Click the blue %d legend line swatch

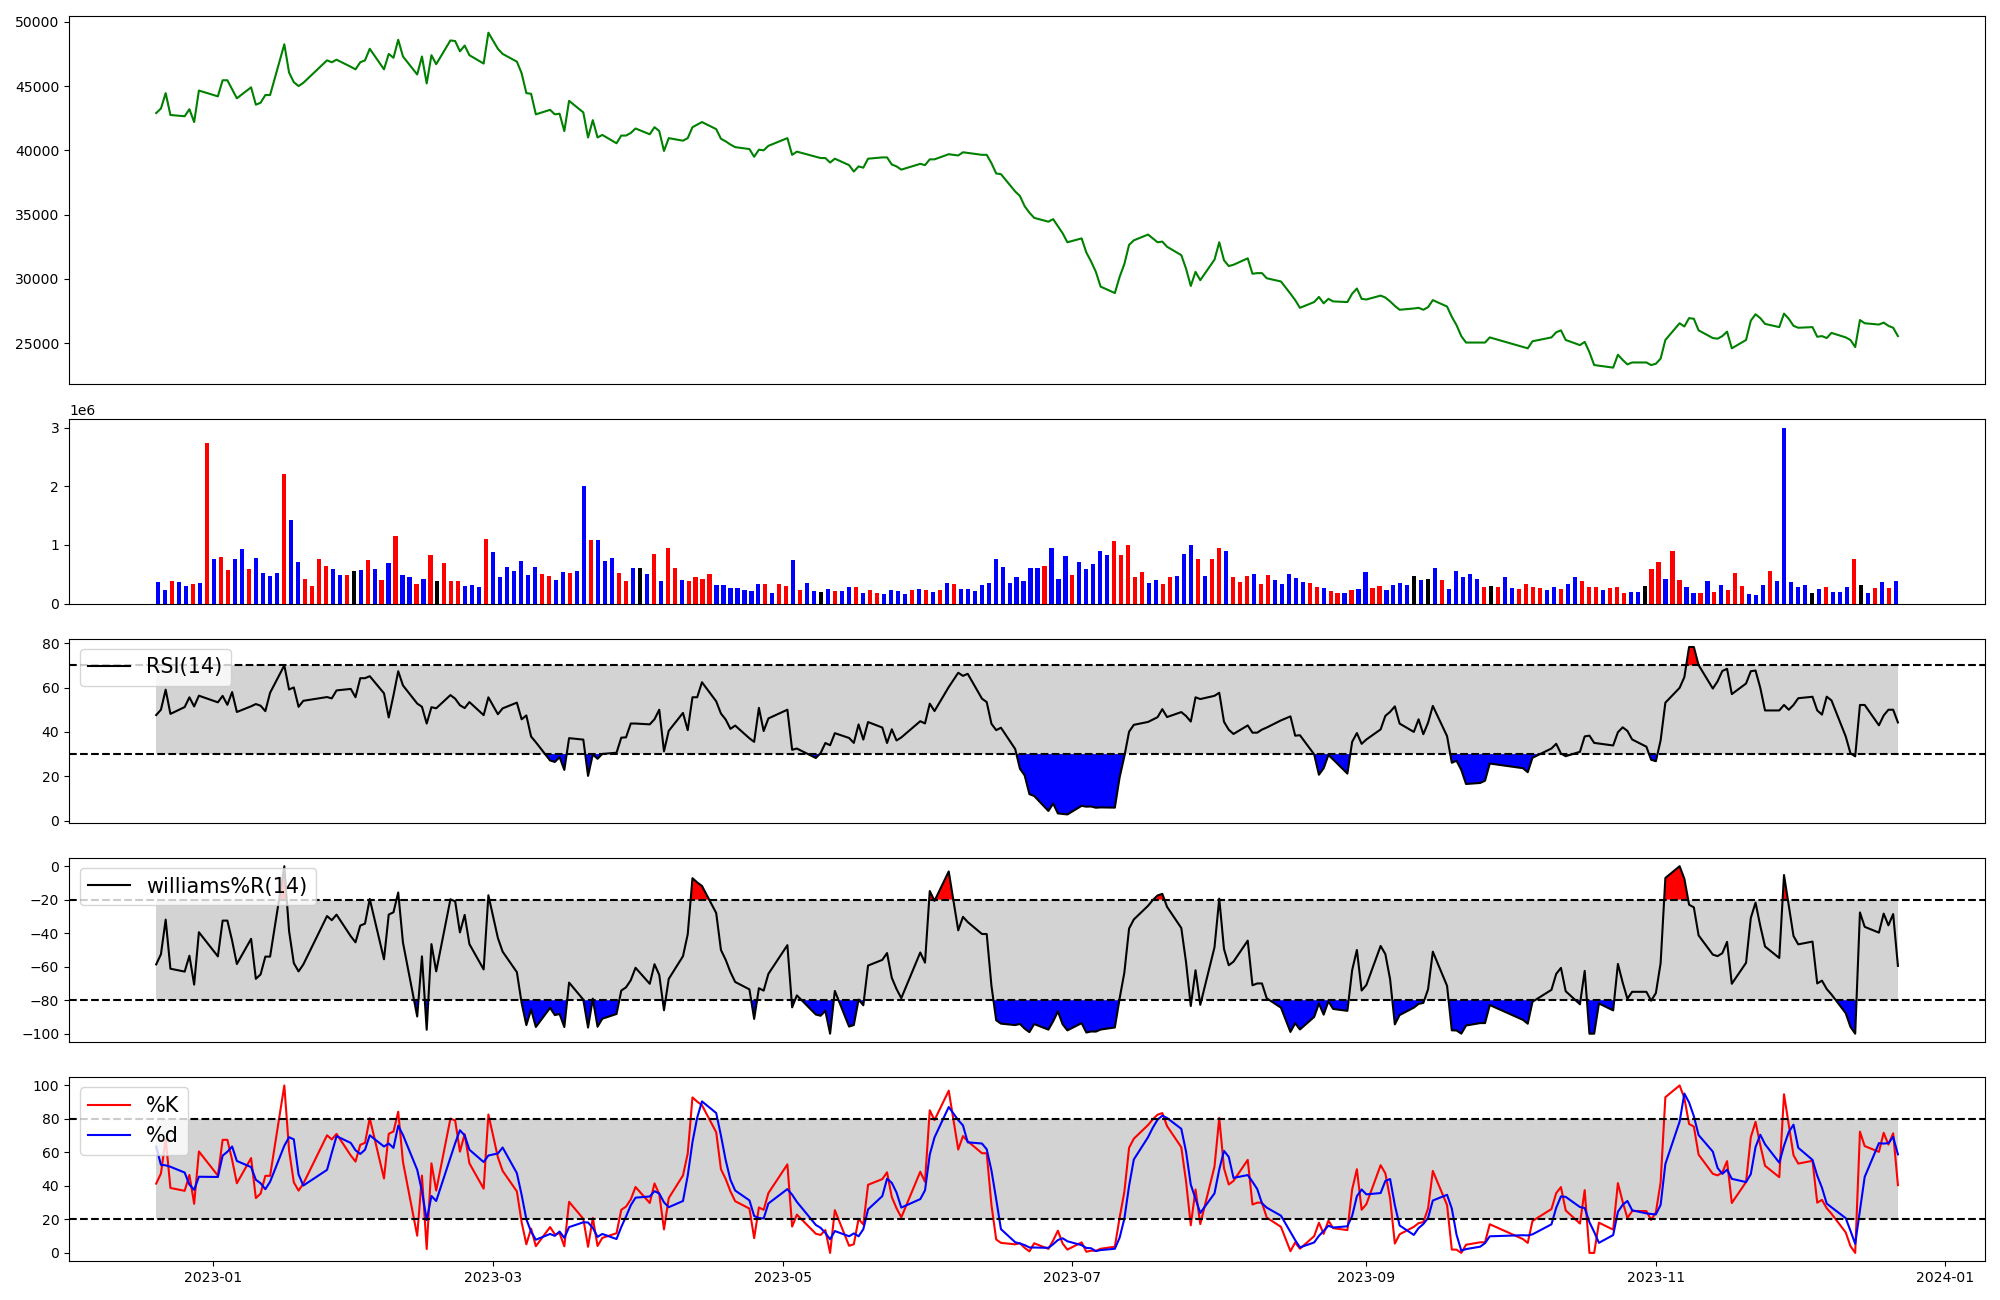(110, 1135)
